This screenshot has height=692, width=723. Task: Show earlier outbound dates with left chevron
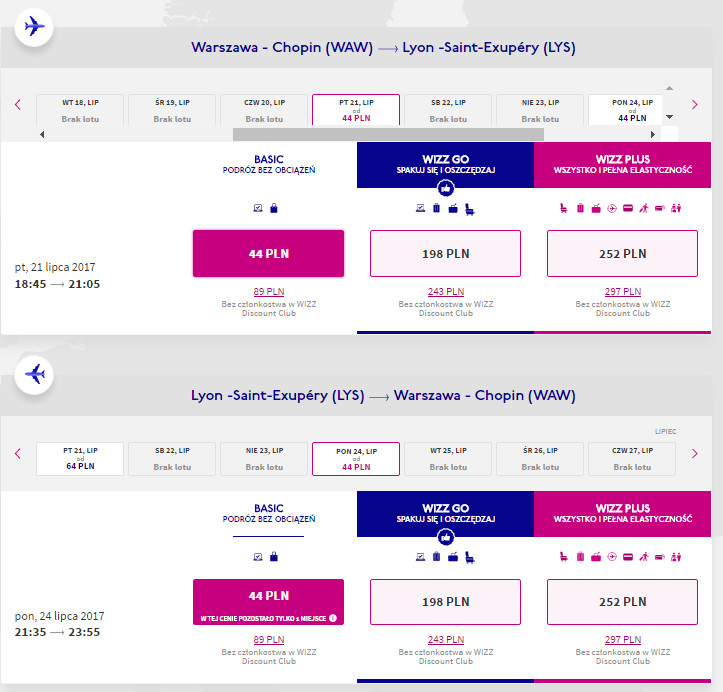18,105
